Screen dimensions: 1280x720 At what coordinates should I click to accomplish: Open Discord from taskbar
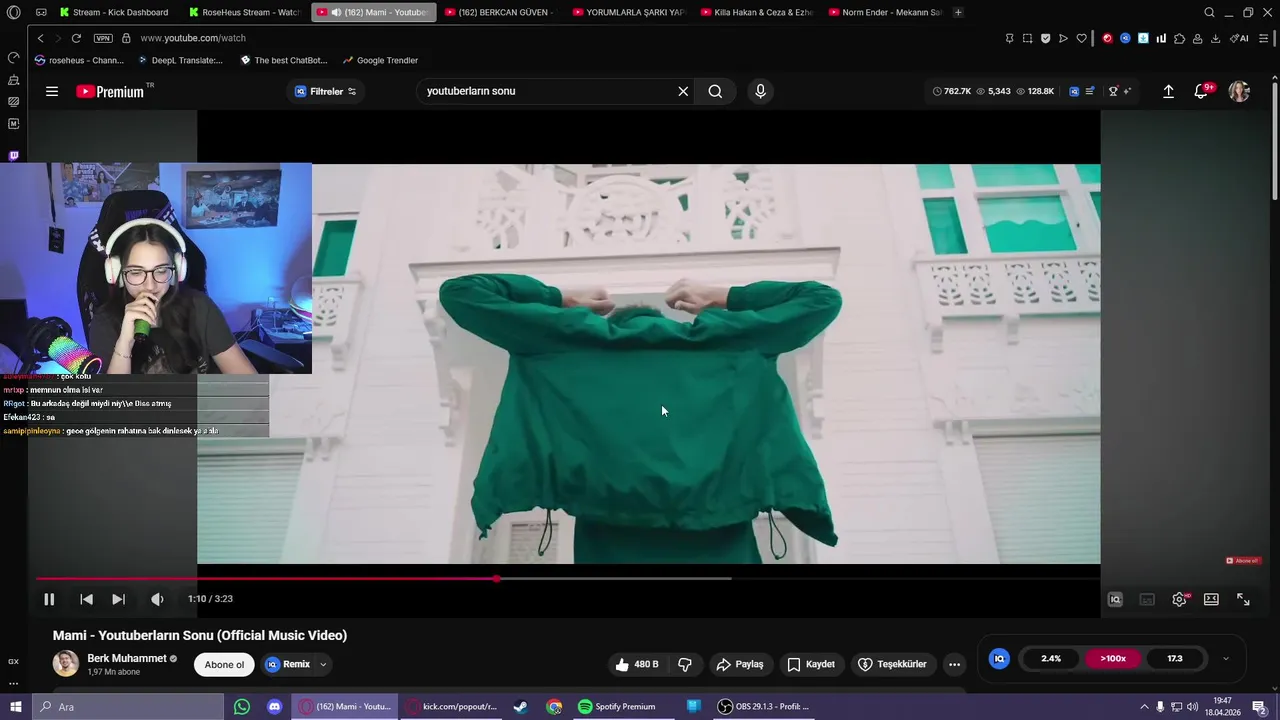[x=274, y=706]
